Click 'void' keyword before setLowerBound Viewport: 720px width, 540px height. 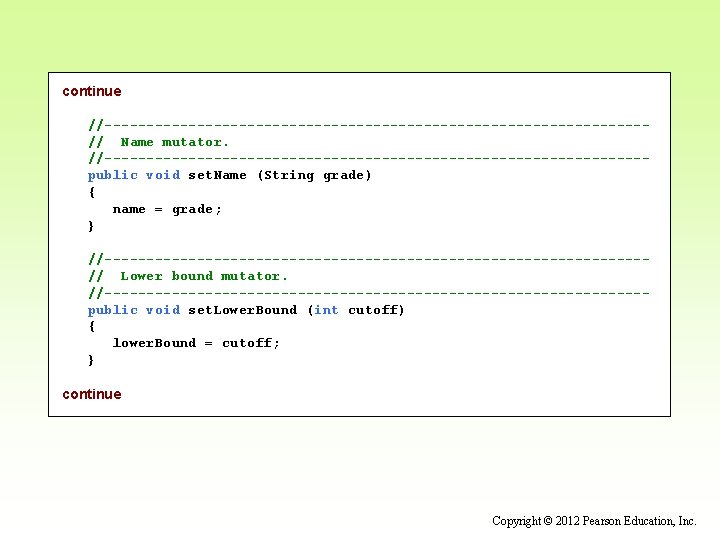[163, 310]
